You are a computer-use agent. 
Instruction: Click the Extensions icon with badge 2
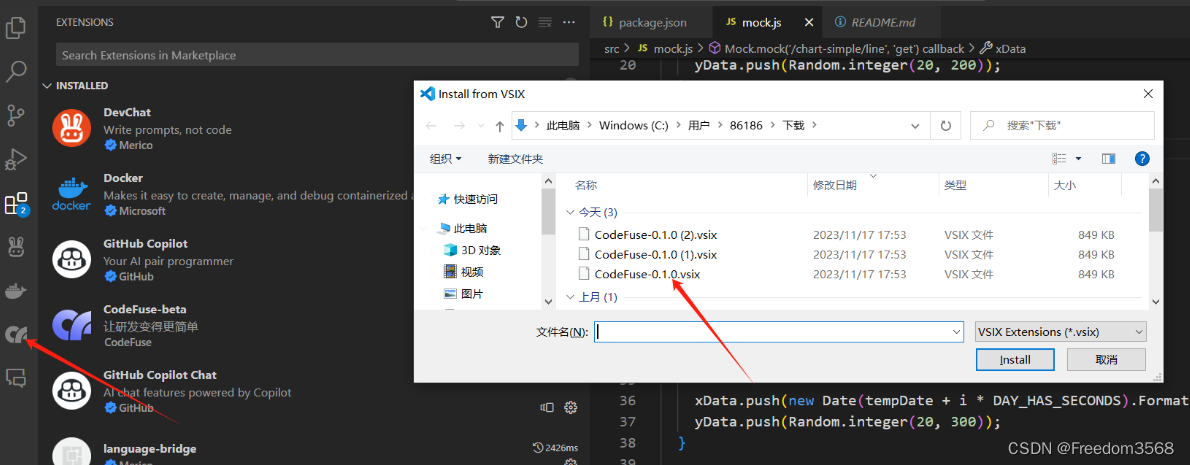tap(16, 203)
